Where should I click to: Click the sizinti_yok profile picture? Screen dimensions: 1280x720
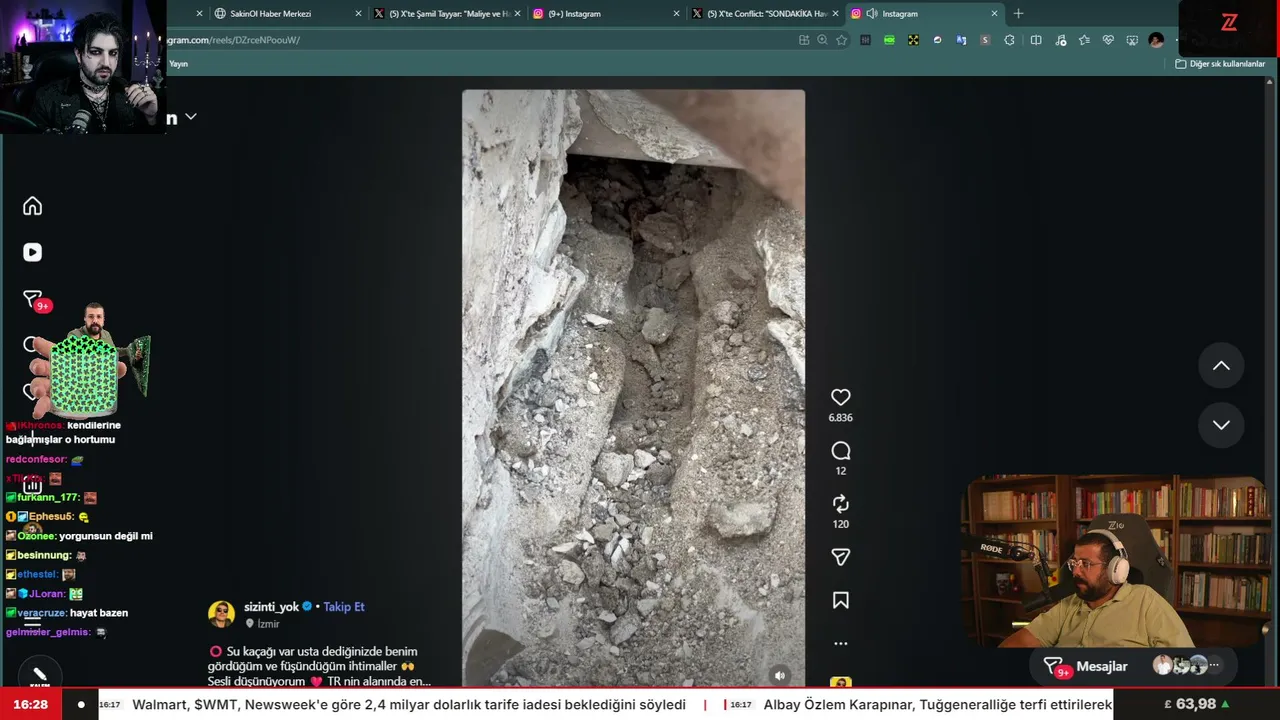(x=221, y=614)
